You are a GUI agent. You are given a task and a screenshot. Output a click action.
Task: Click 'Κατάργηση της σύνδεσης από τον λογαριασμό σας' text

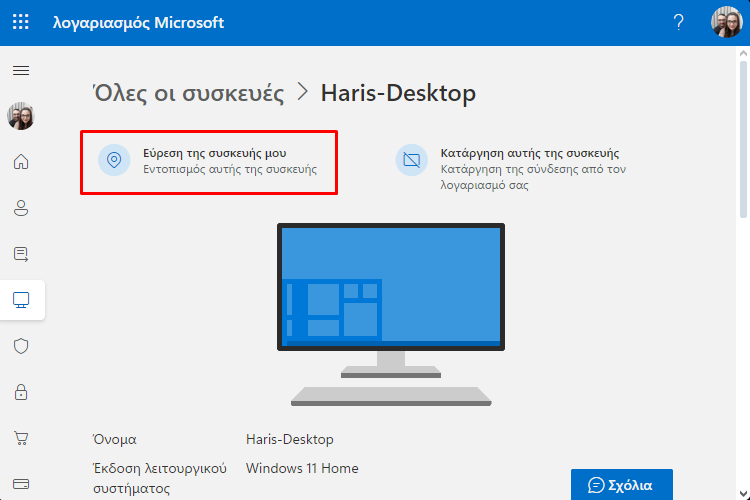(x=533, y=177)
